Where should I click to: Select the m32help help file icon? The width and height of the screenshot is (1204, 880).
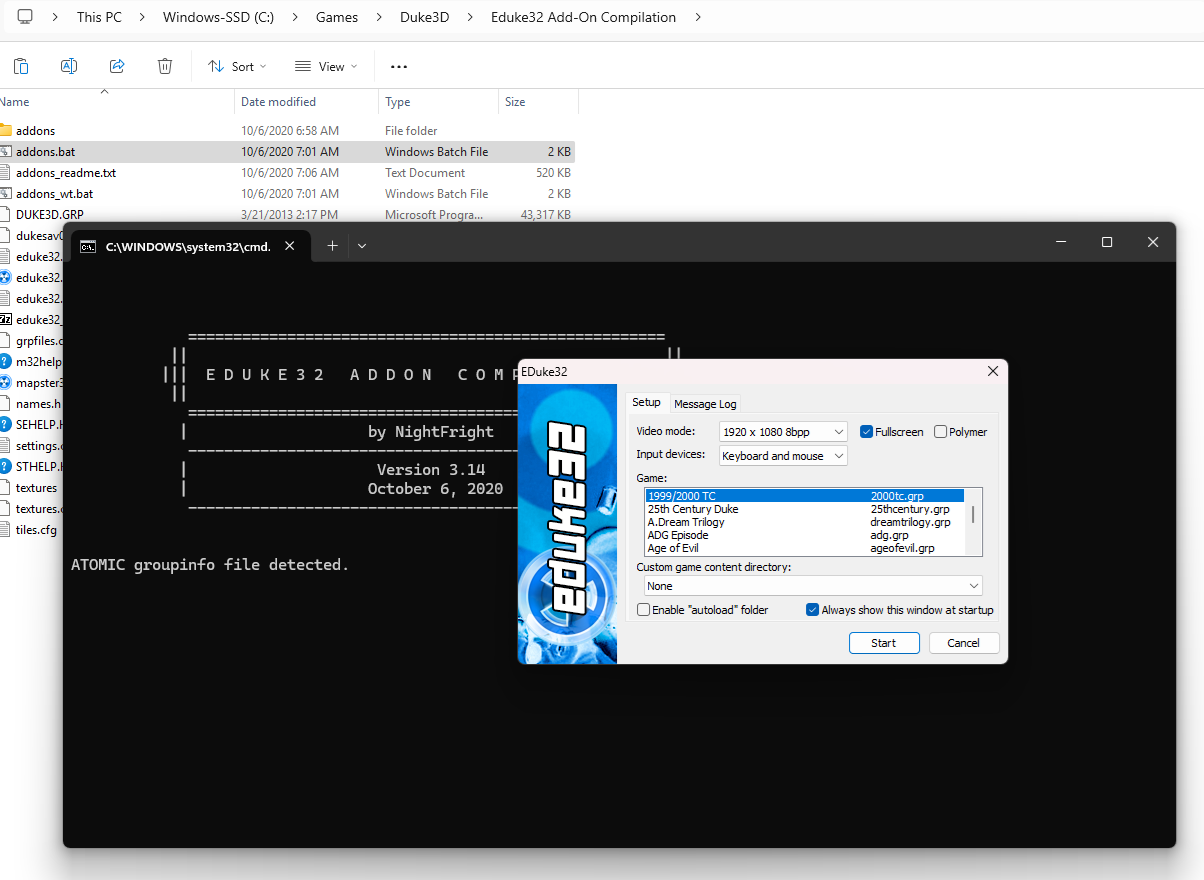click(x=6, y=362)
